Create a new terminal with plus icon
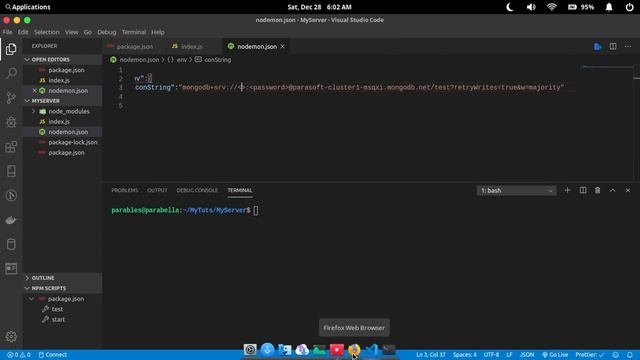Screen dimensions: 640x360 pyautogui.click(x=567, y=190)
